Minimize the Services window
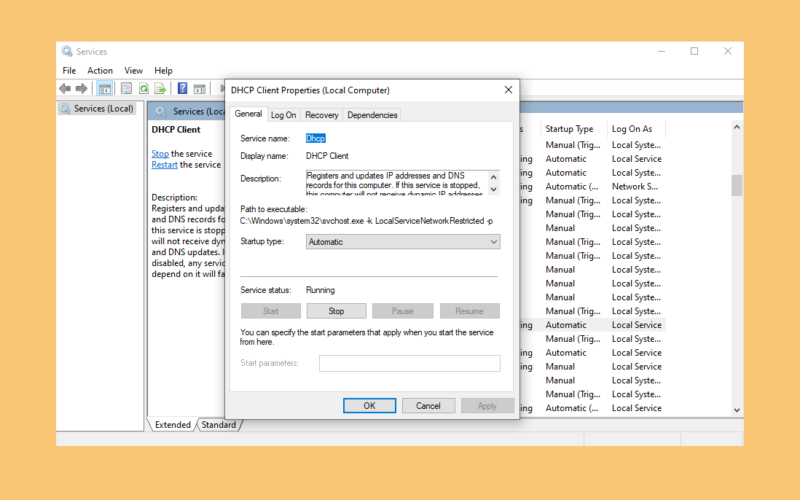The image size is (800, 500). pos(662,51)
